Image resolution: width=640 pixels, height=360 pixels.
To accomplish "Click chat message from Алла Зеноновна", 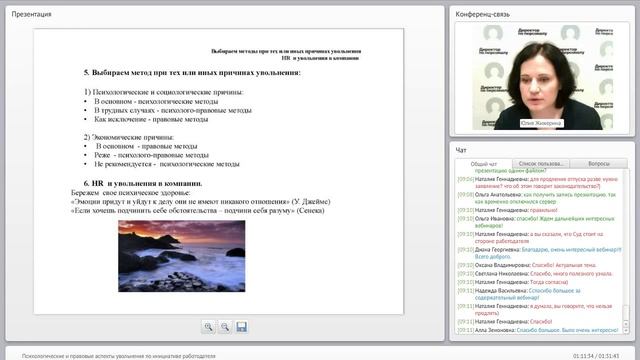I will click(538, 330).
